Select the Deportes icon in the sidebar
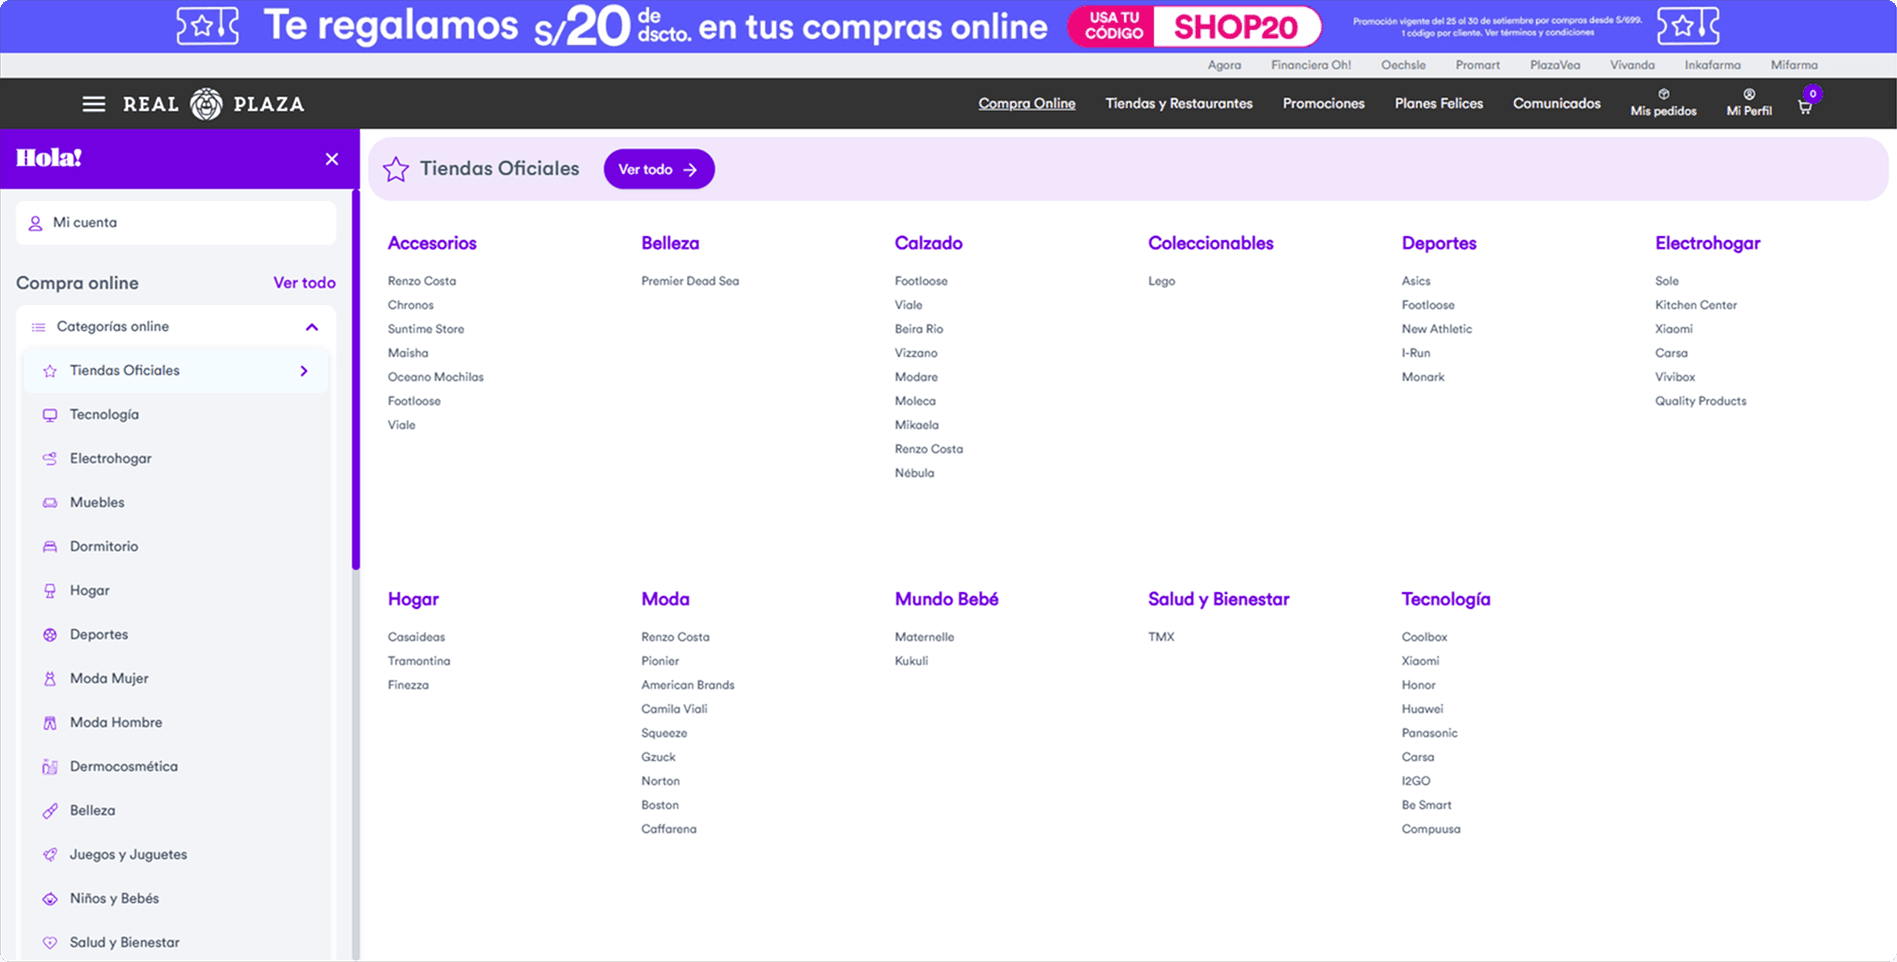 49,634
